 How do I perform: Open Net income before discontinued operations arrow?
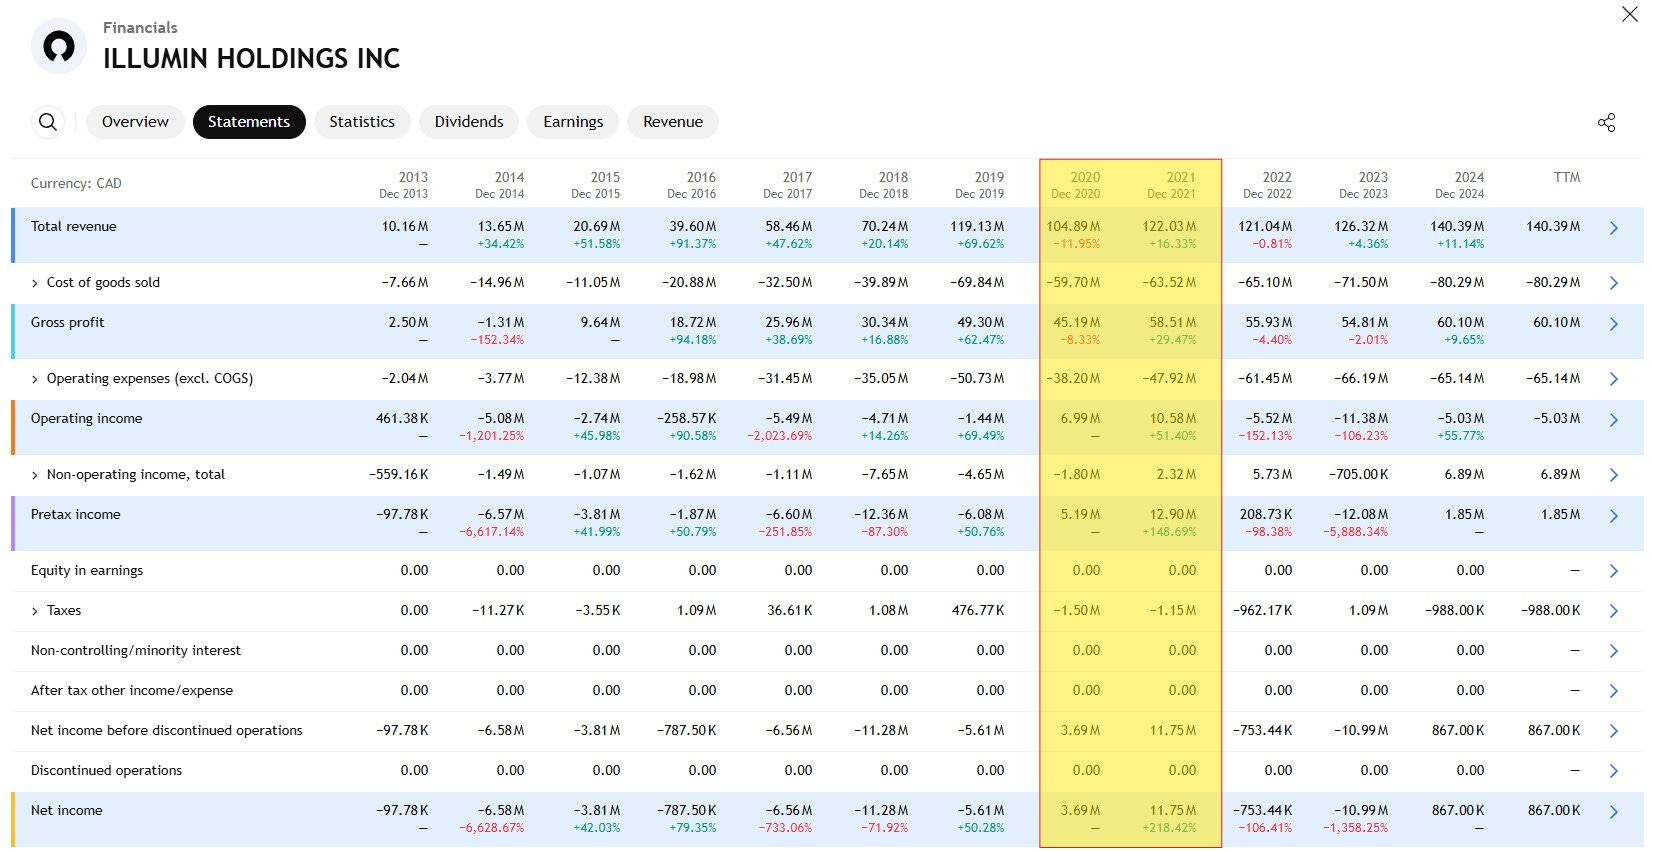tap(1613, 731)
